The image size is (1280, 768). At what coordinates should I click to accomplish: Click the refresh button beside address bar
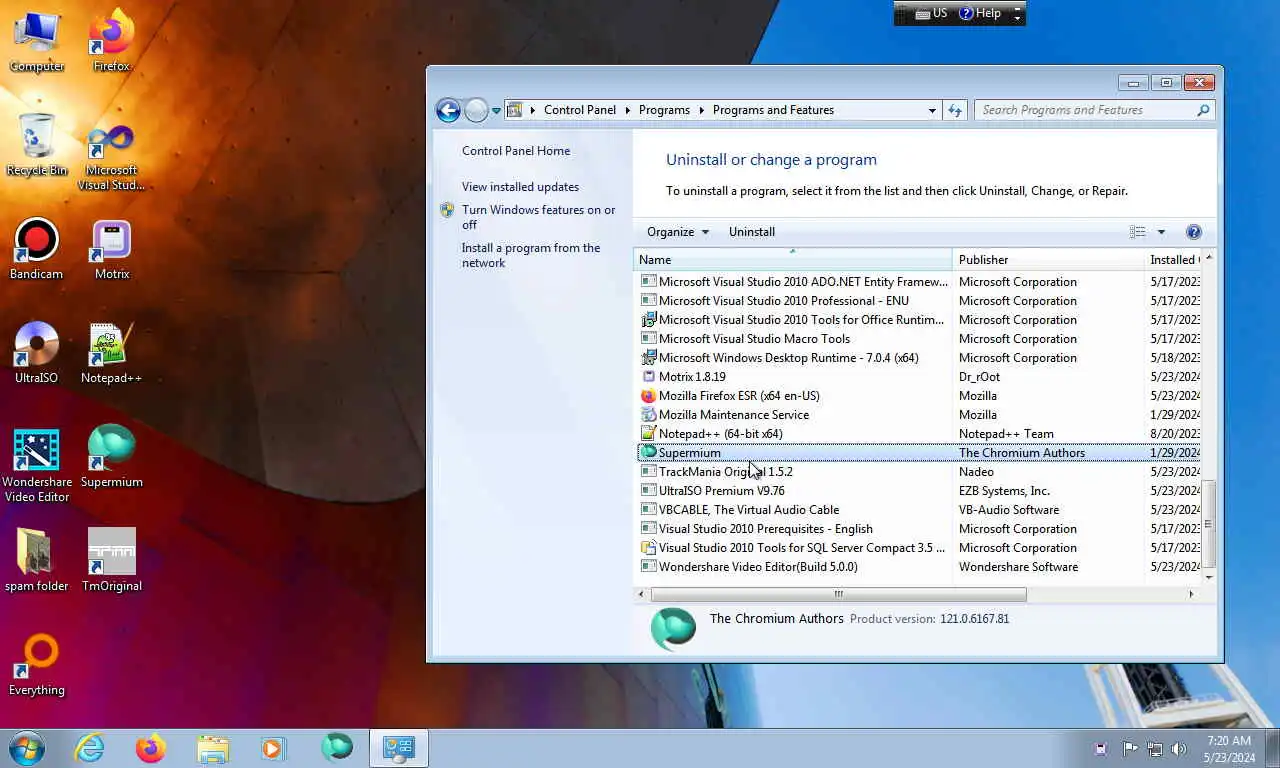tap(955, 110)
